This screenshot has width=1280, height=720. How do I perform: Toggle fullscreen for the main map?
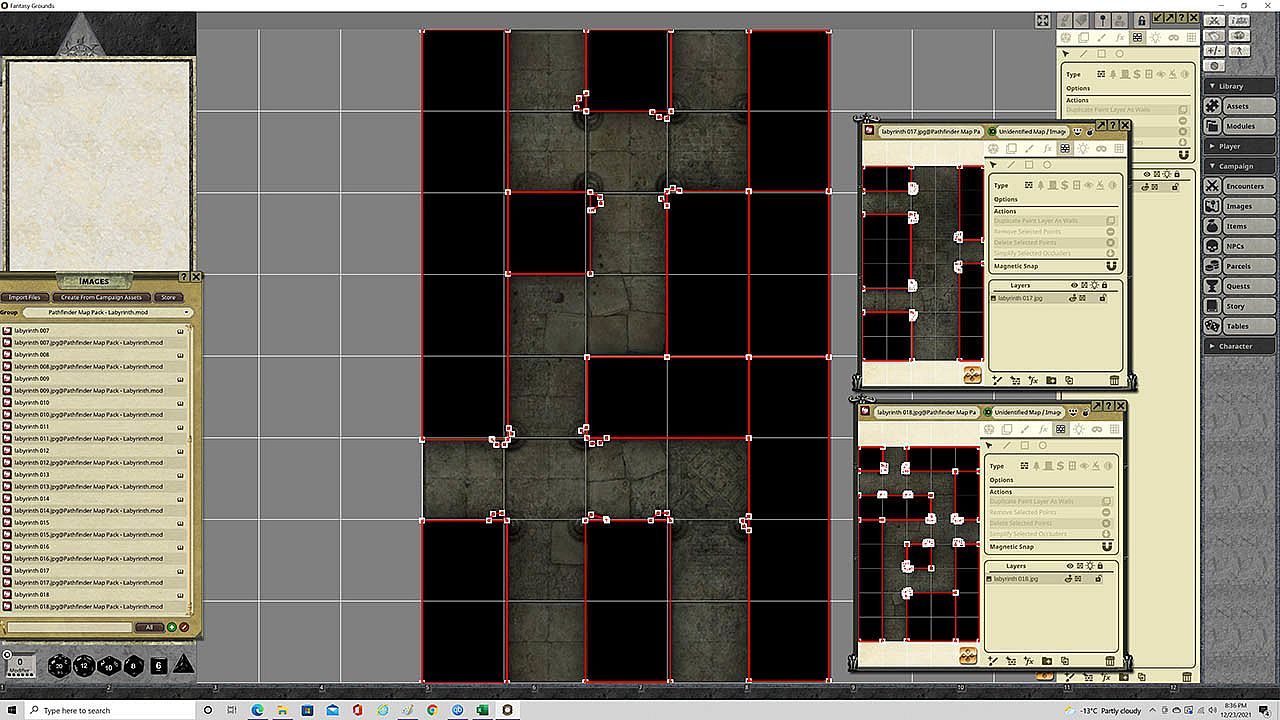1042,20
